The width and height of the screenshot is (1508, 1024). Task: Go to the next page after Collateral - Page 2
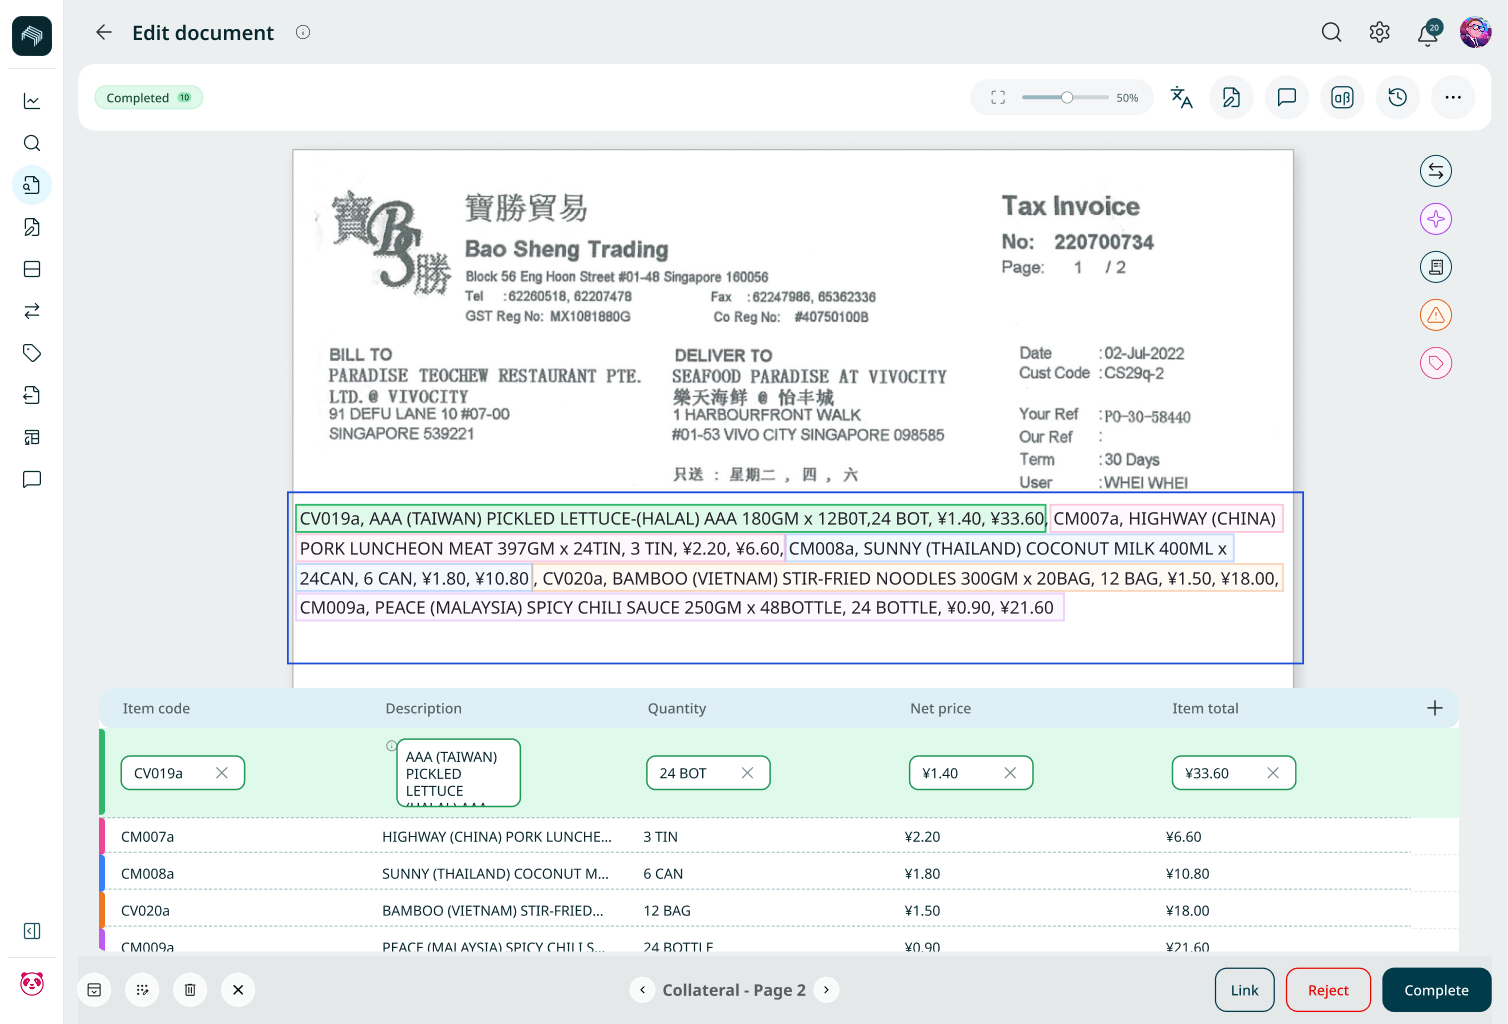point(826,990)
